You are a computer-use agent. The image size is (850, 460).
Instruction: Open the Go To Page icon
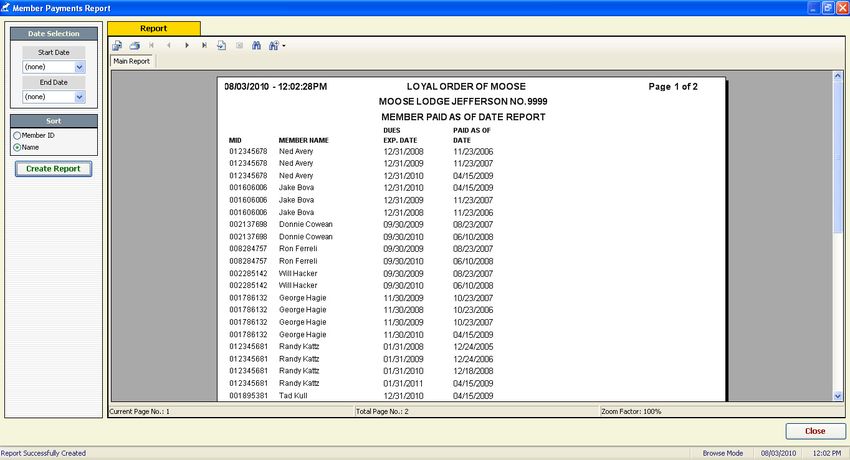(222, 46)
